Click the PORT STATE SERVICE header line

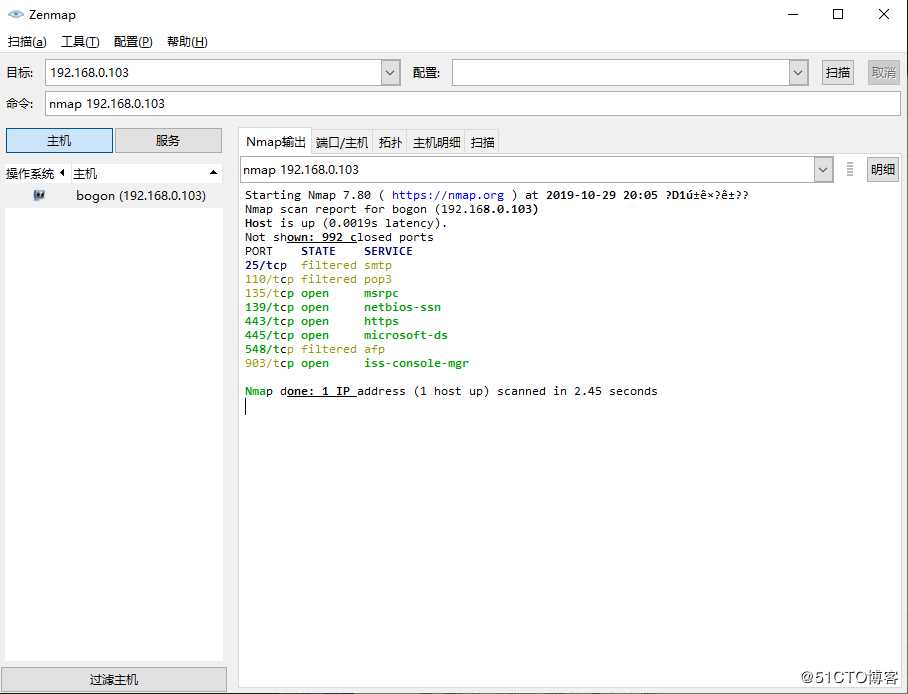click(328, 251)
